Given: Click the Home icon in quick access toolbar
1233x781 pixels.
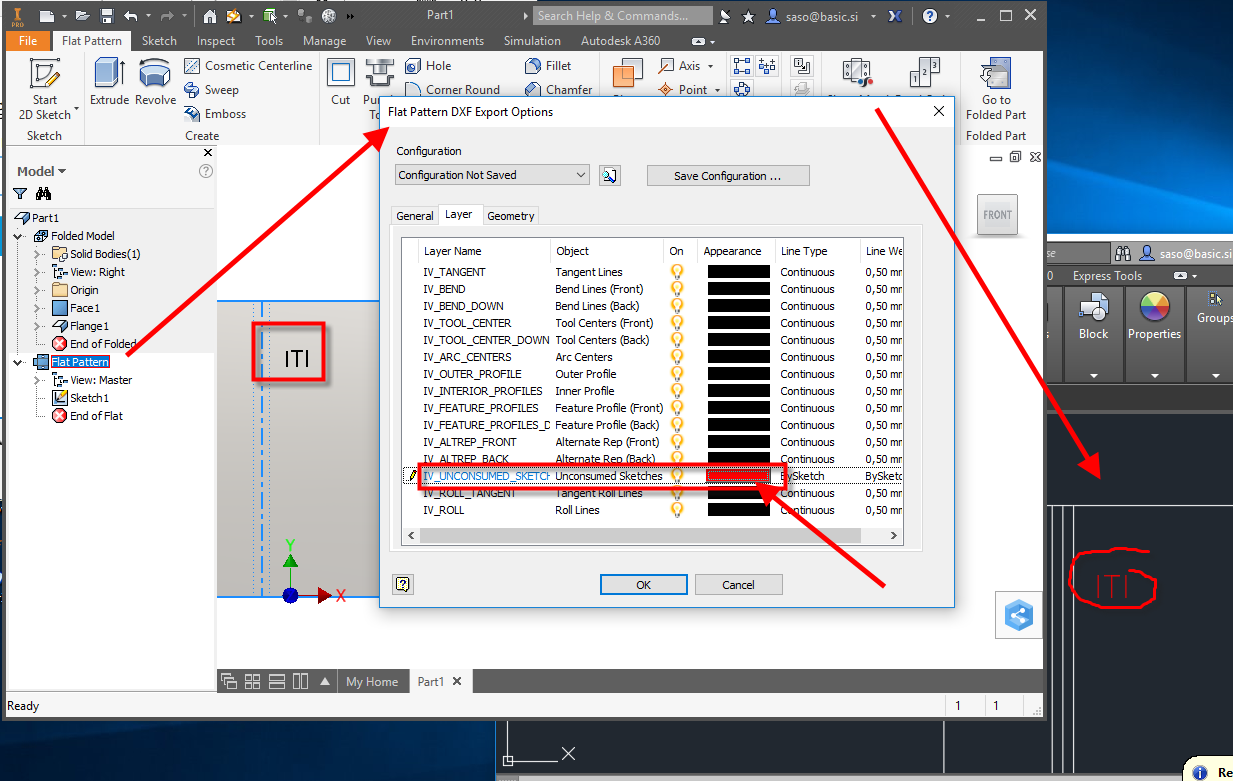Looking at the screenshot, I should point(209,16).
